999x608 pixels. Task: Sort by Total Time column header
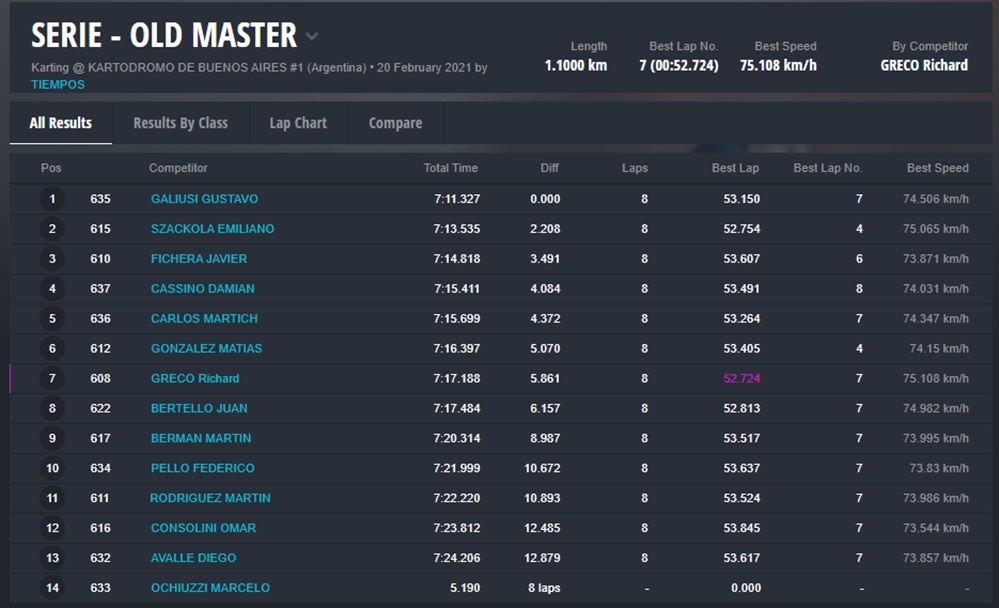(450, 168)
